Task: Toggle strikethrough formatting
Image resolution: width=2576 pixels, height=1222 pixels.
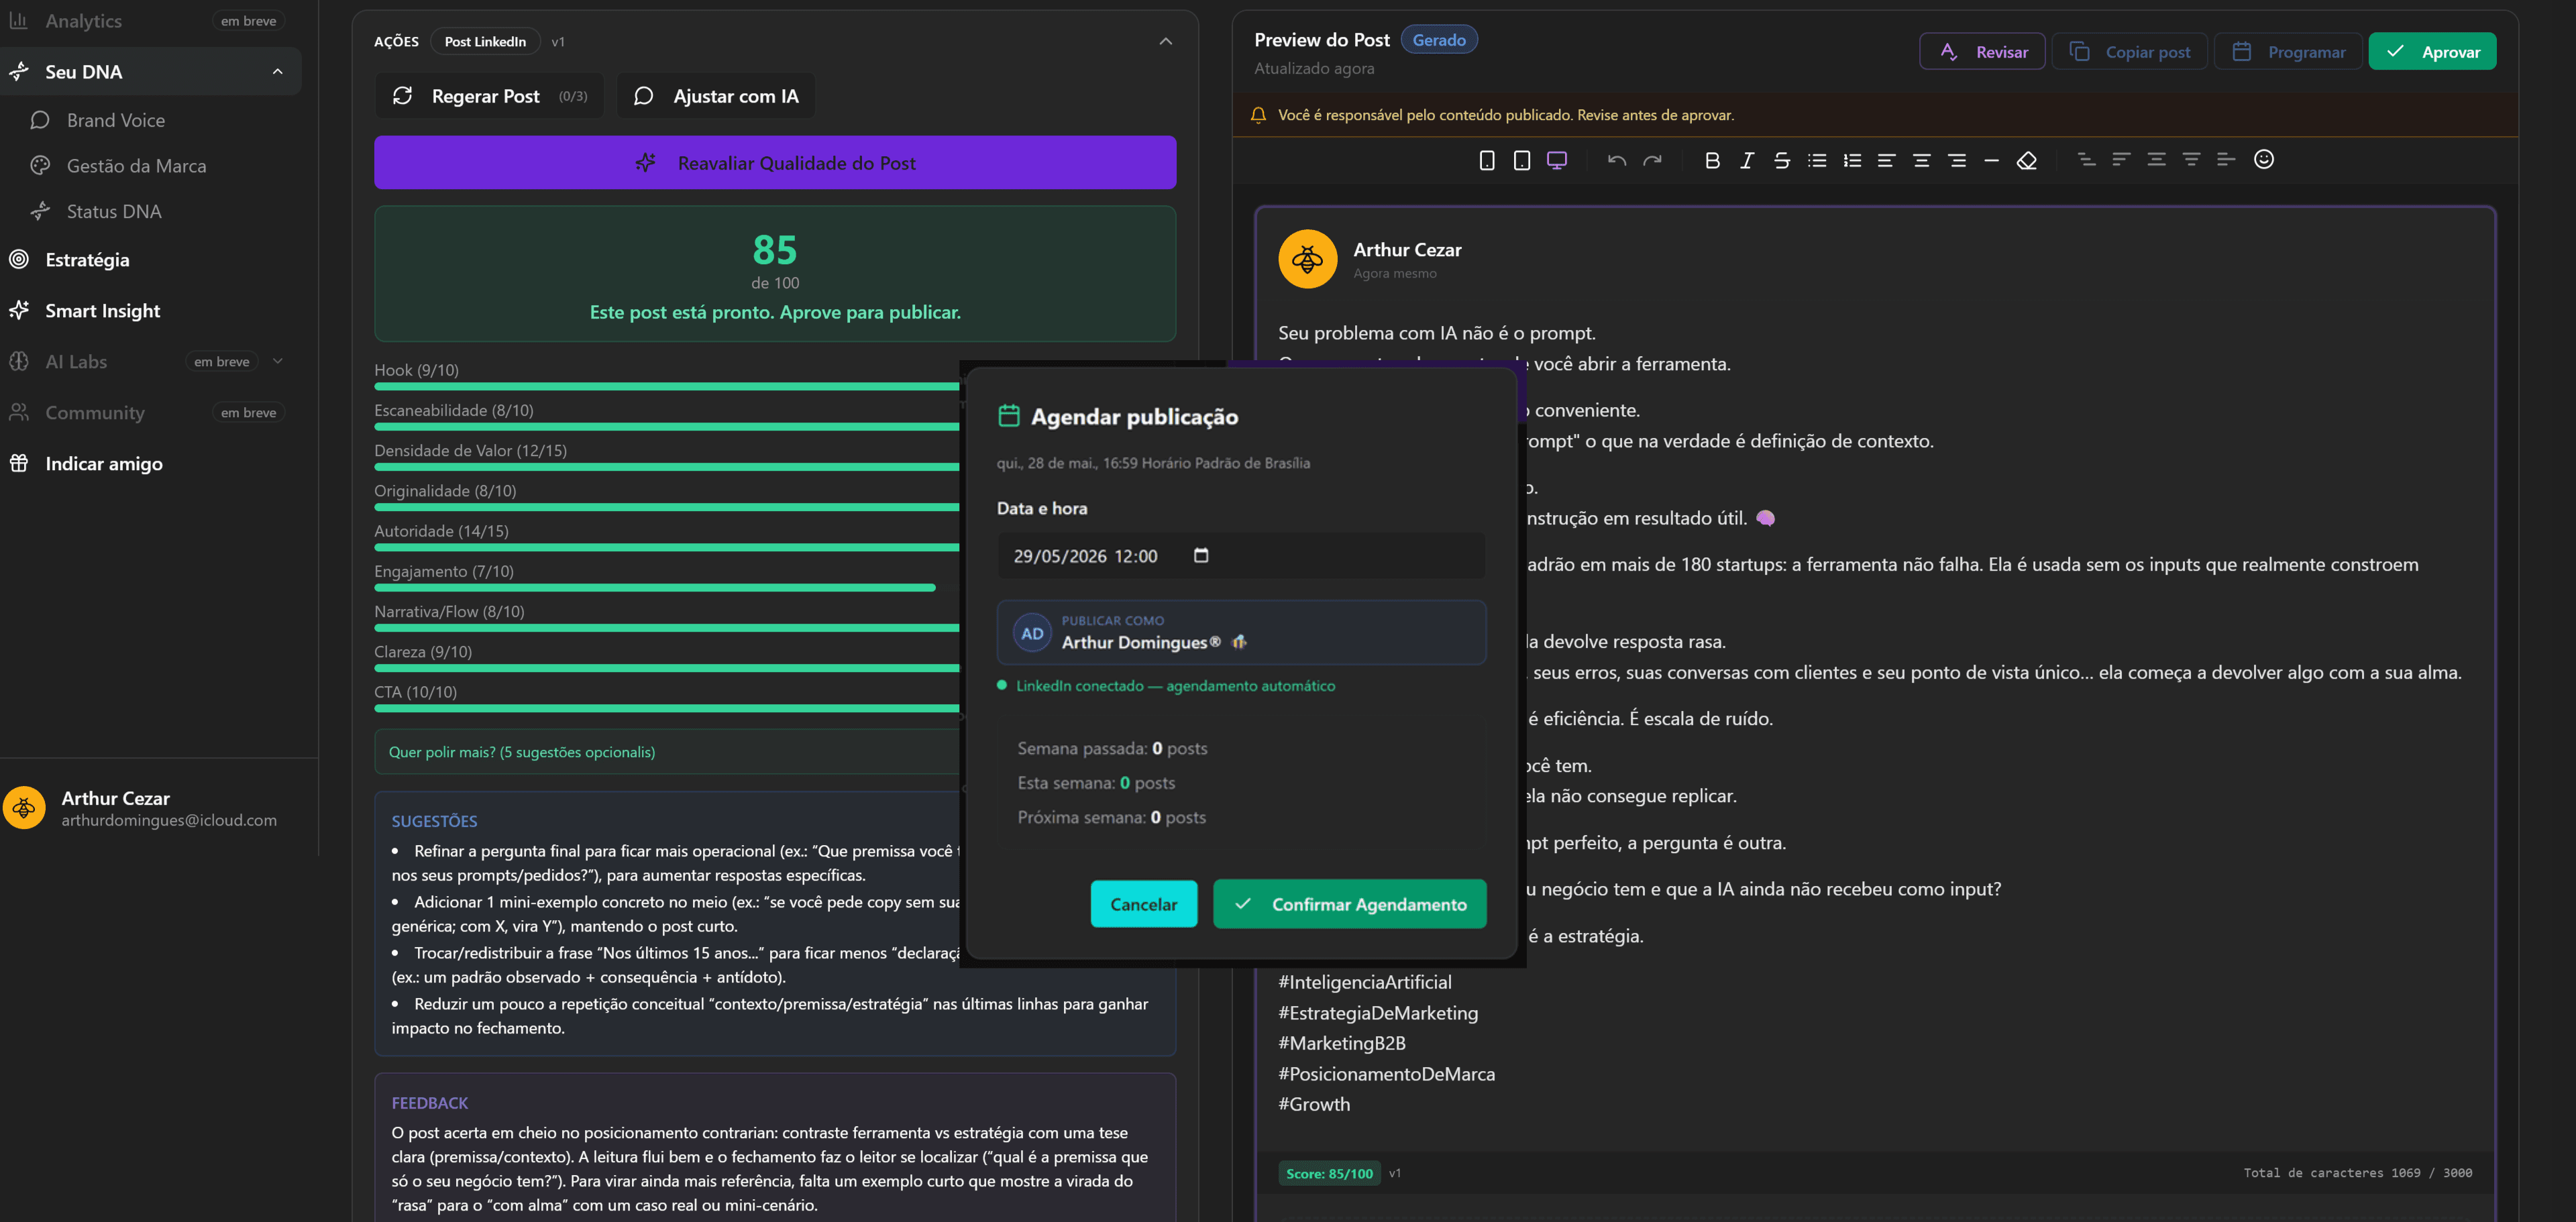Action: 1782,160
